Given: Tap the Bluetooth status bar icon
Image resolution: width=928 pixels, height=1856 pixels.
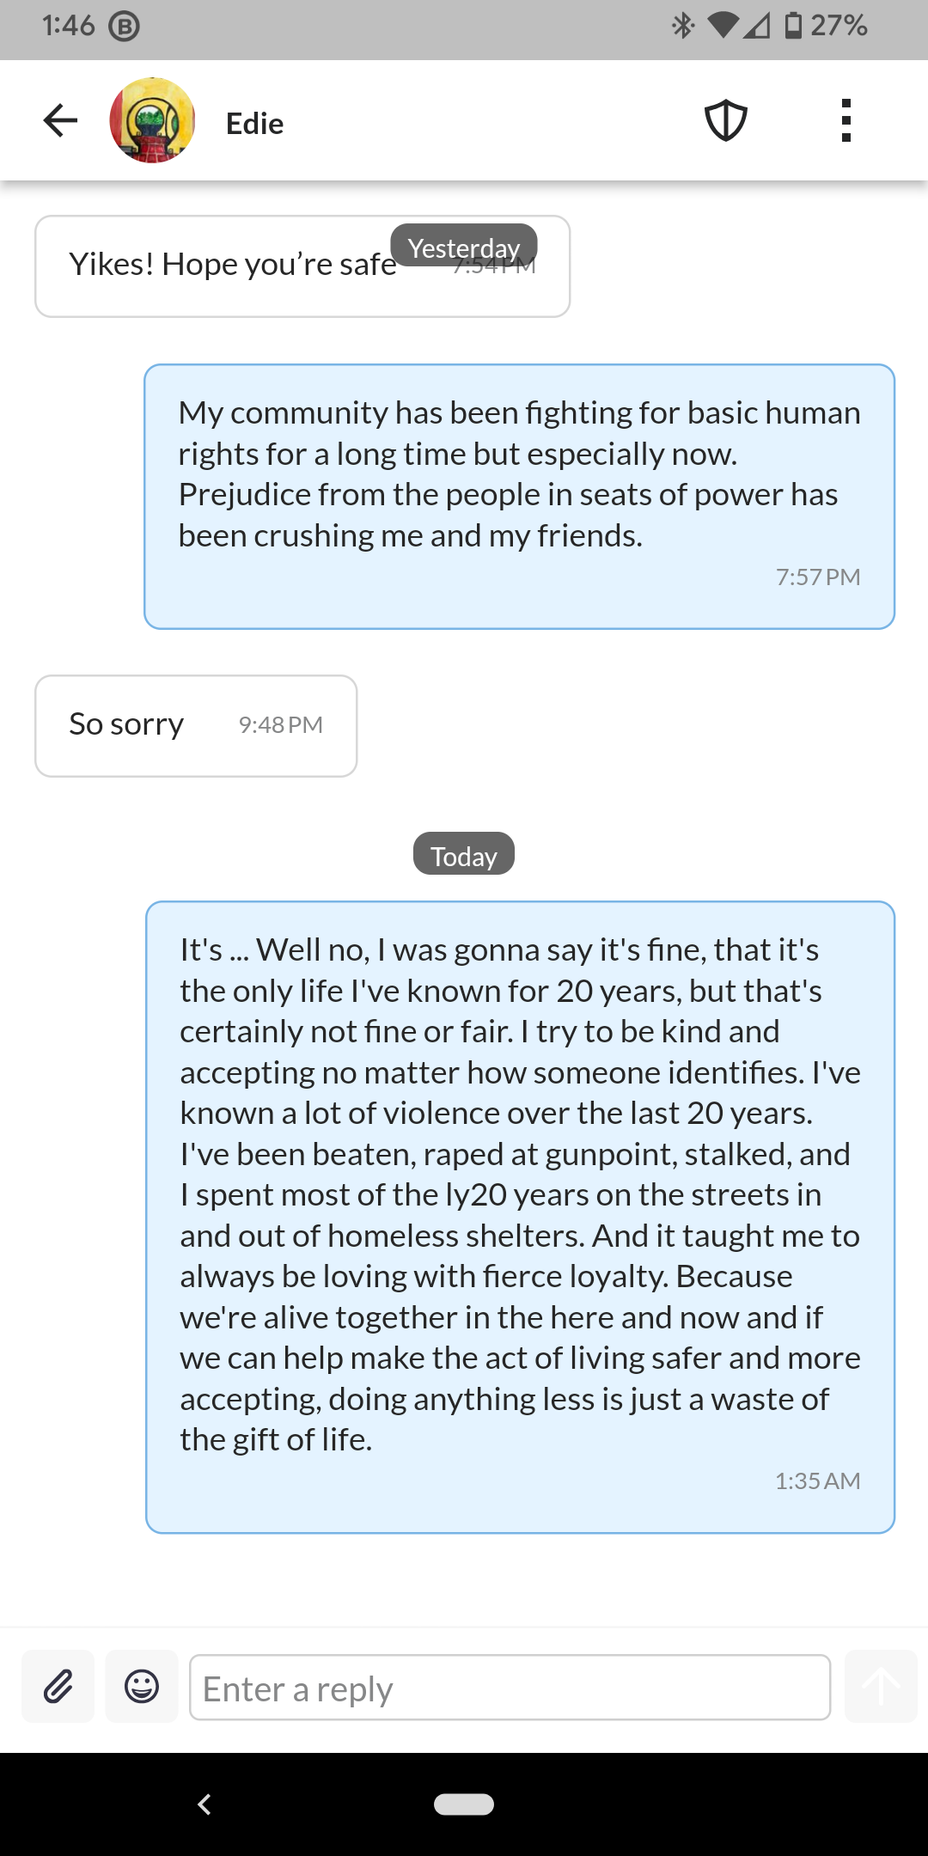Looking at the screenshot, I should pos(683,25).
